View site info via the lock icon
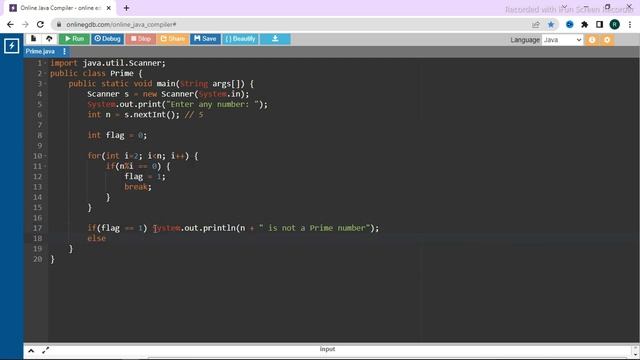 coord(59,24)
